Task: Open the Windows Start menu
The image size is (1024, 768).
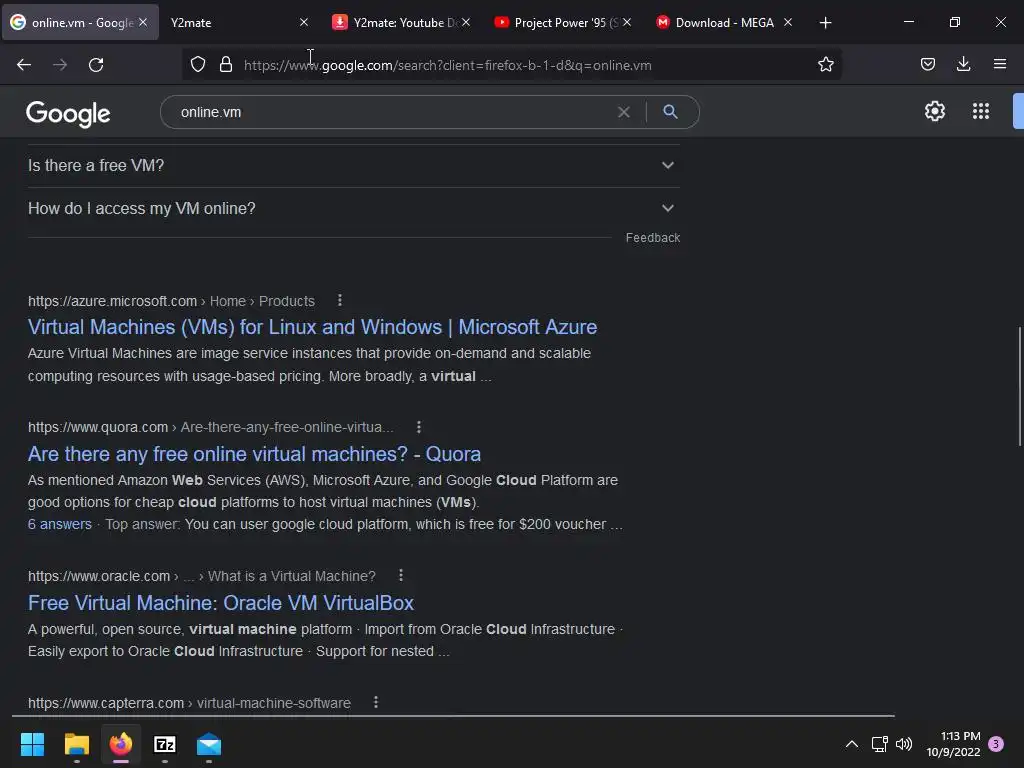Action: pyautogui.click(x=32, y=744)
